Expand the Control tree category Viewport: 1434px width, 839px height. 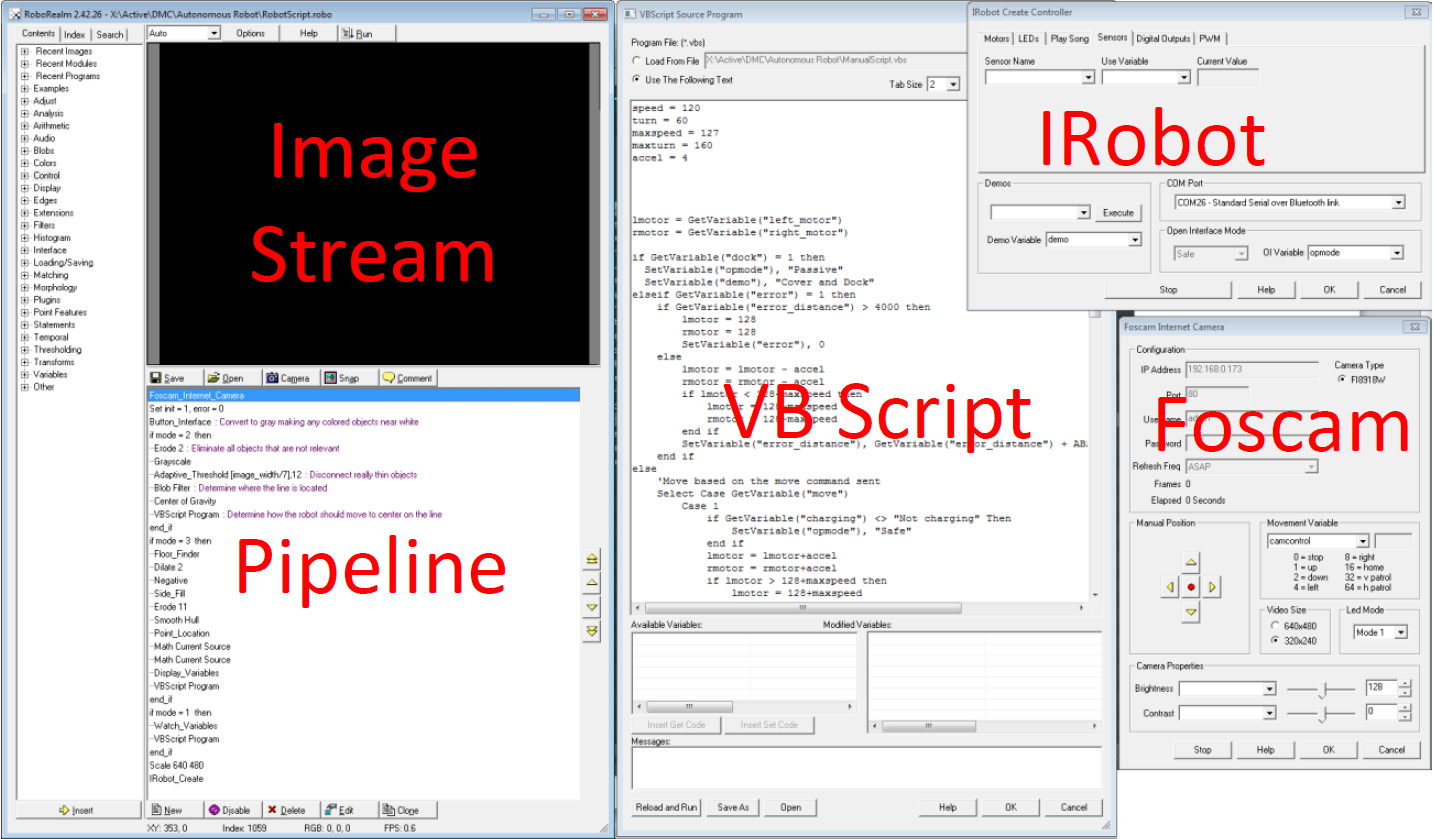click(x=24, y=176)
